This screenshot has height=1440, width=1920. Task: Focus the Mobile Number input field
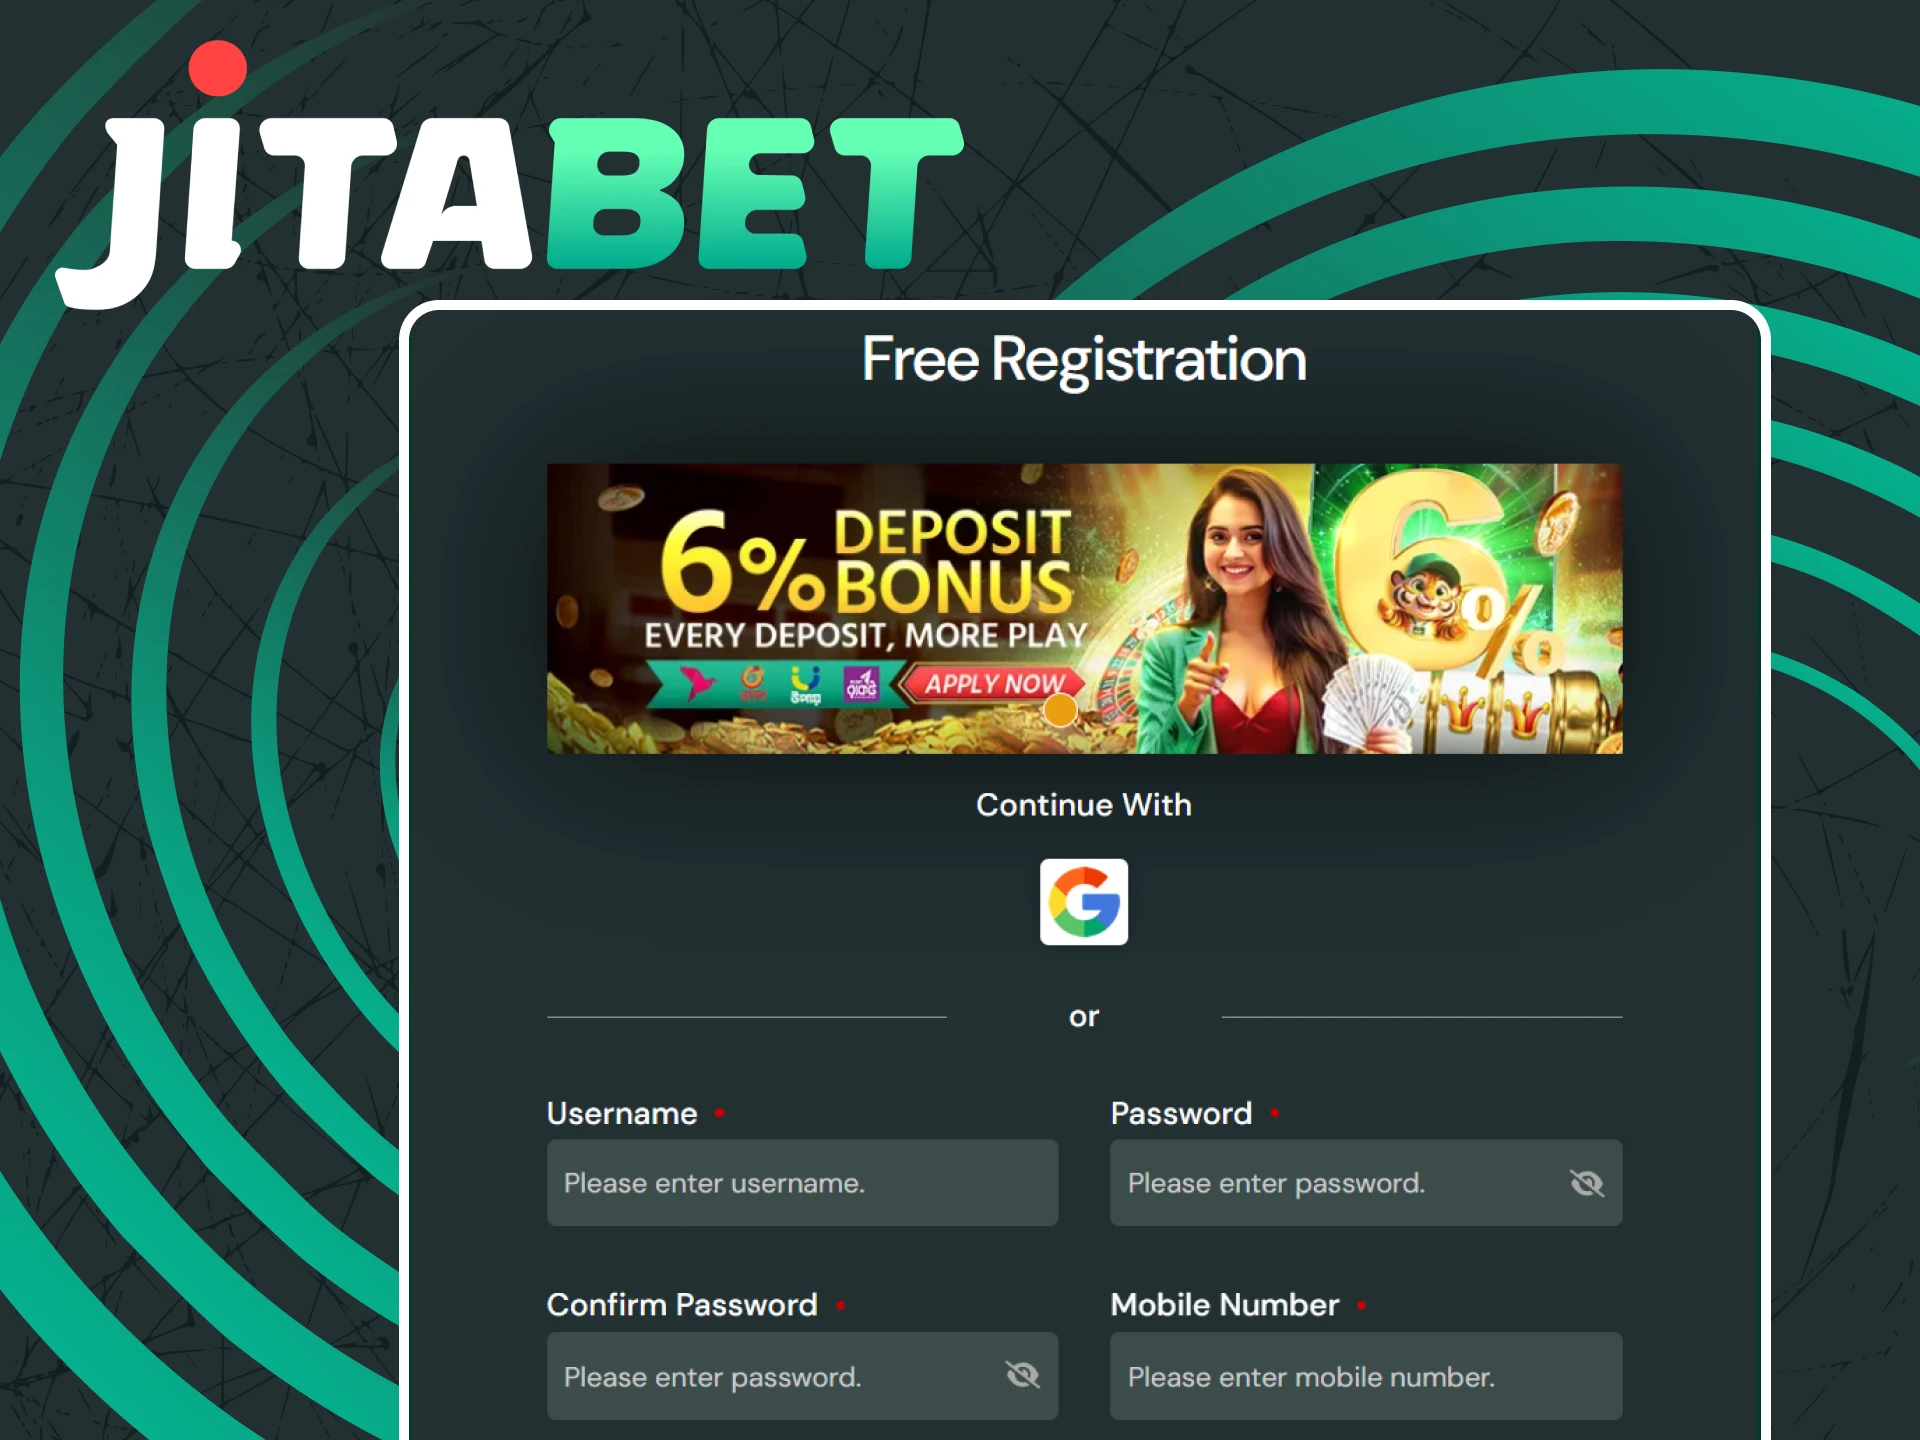[1366, 1376]
